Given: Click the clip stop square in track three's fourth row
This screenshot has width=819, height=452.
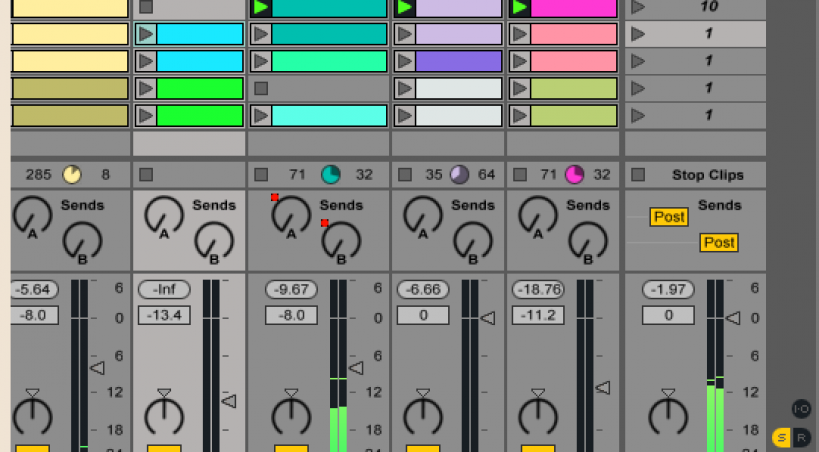Looking at the screenshot, I should [x=261, y=88].
